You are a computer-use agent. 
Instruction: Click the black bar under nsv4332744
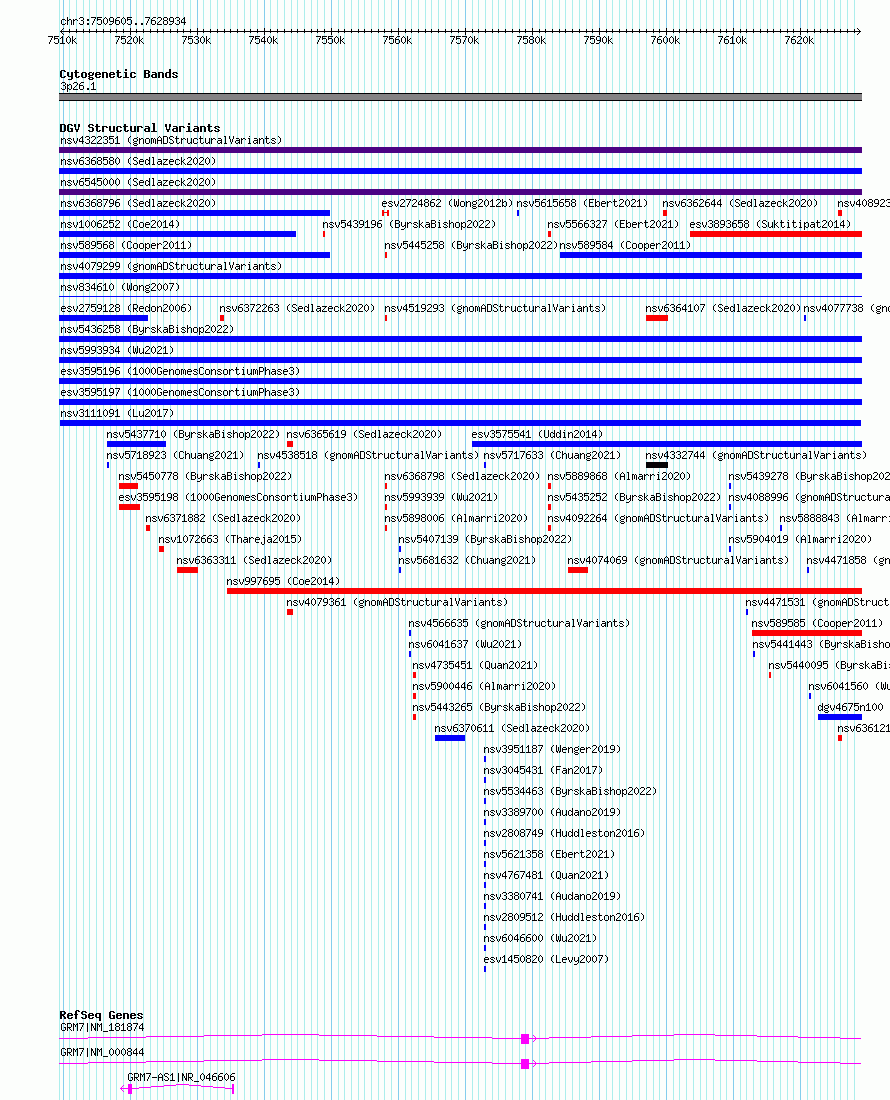[657, 465]
